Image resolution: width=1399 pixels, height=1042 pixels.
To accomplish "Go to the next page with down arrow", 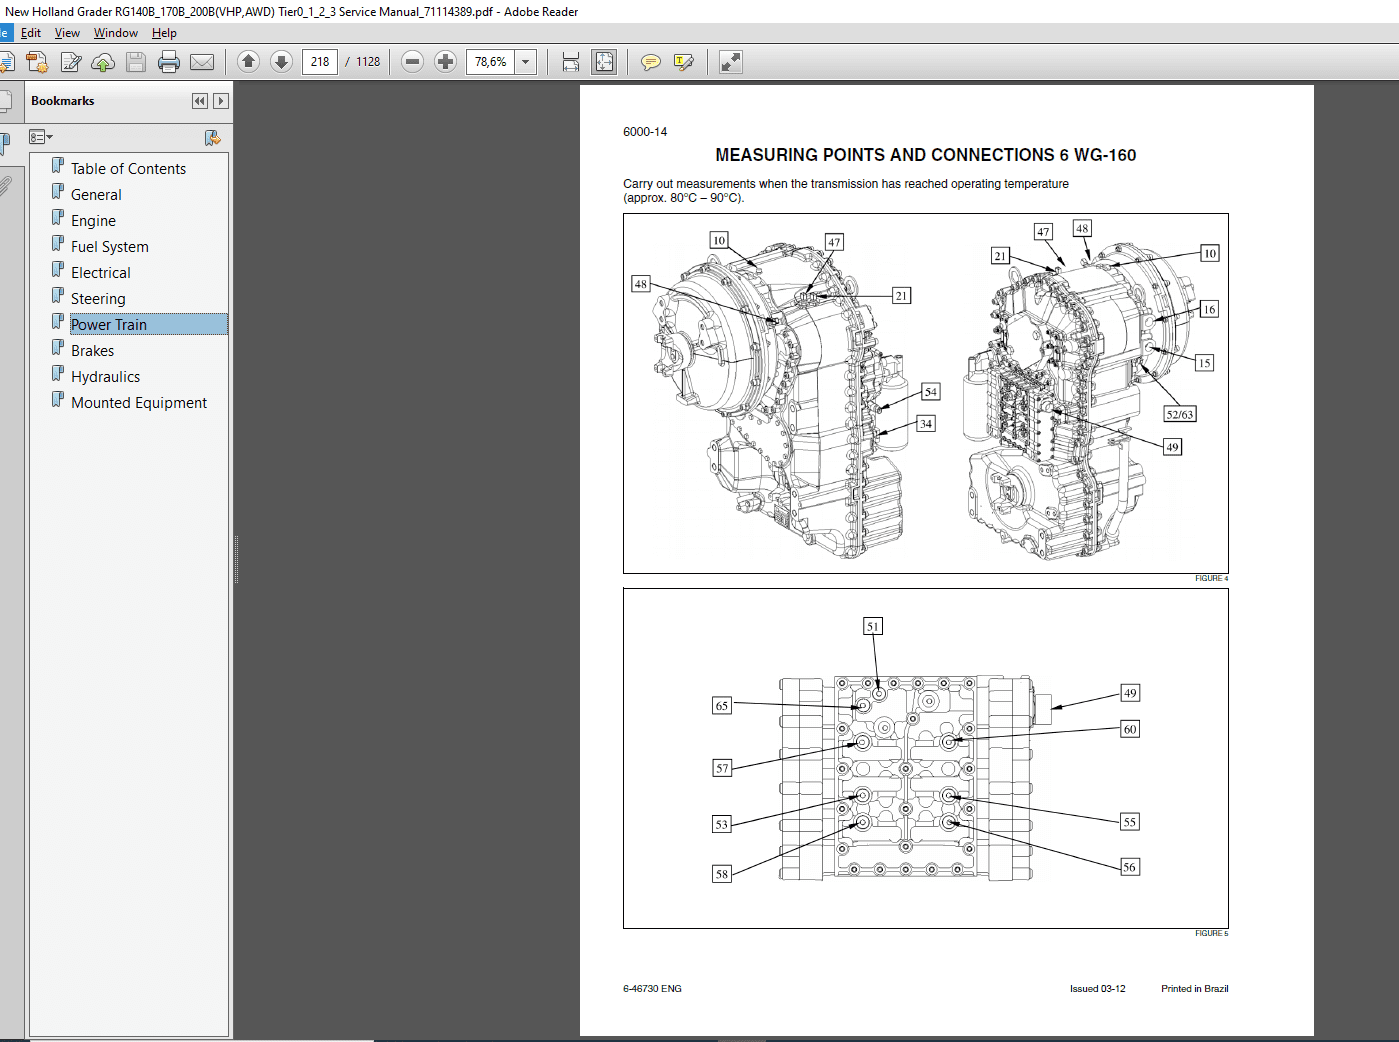I will [281, 61].
